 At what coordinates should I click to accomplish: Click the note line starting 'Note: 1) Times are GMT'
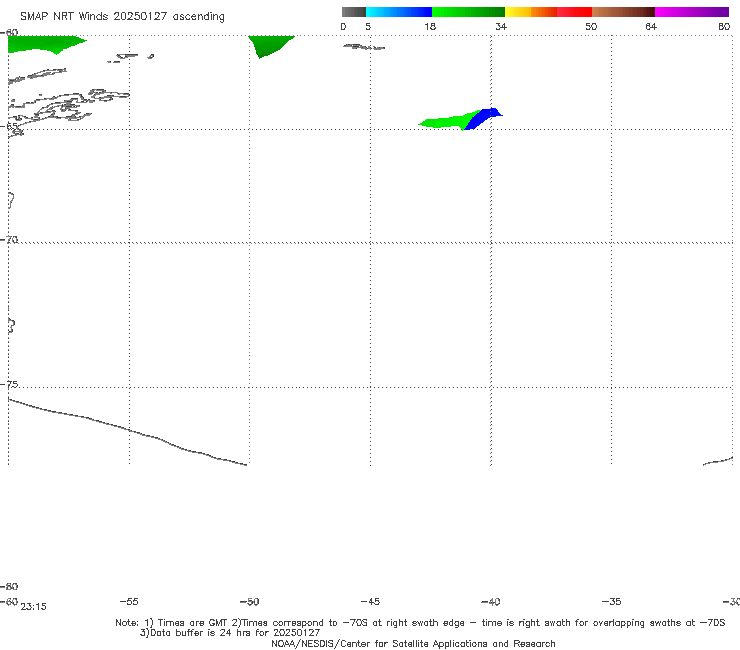pos(420,623)
